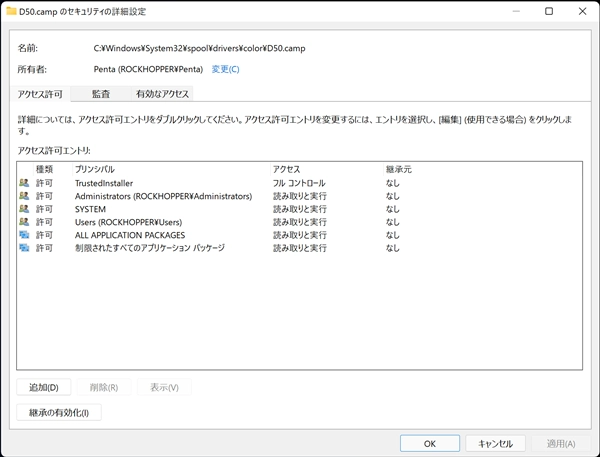
Task: Select the Users (ROCKHOPPER¥Users) entry
Action: [299, 222]
